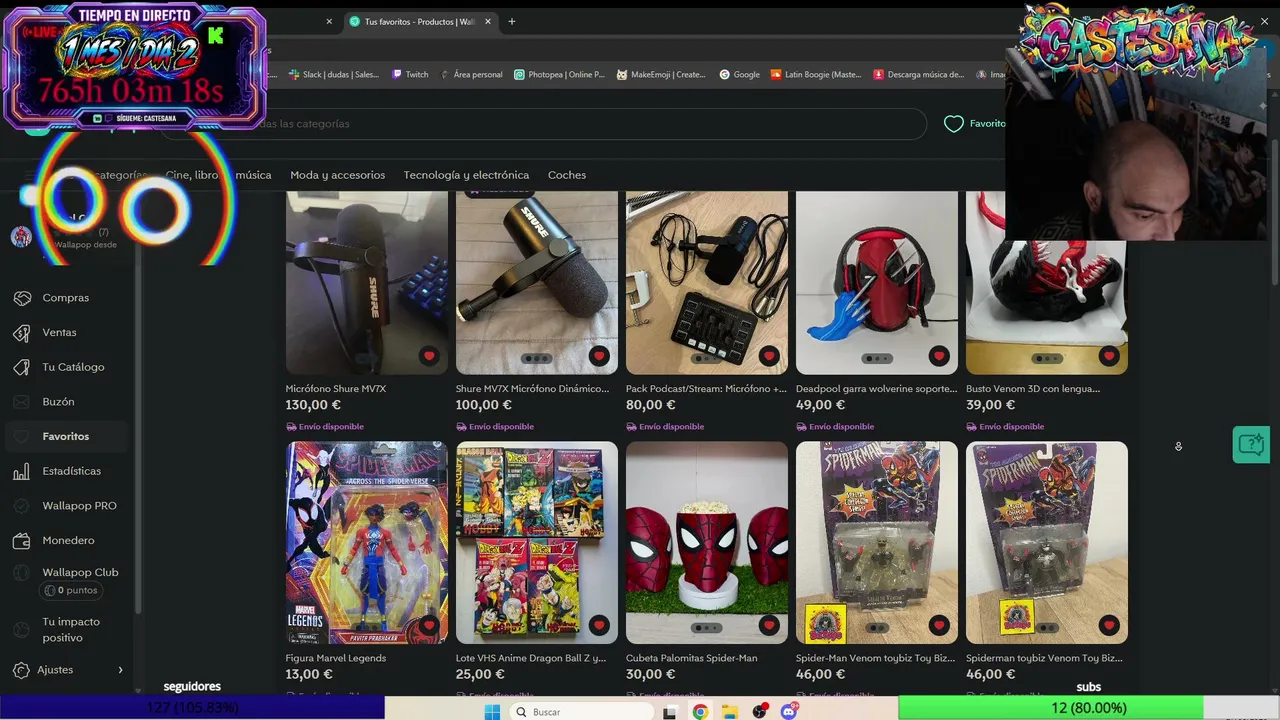Unfavorite the Pack Podcast/Stream item
Viewport: 1280px width, 720px height.
(x=769, y=356)
